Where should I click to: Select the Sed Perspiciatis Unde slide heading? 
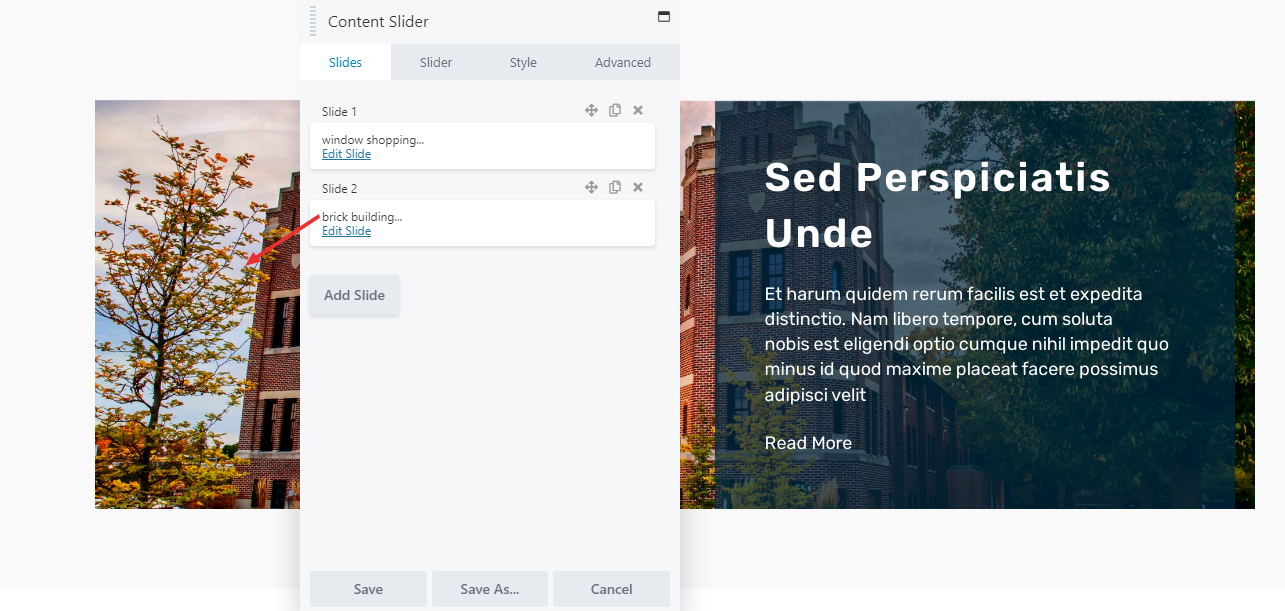coord(938,205)
